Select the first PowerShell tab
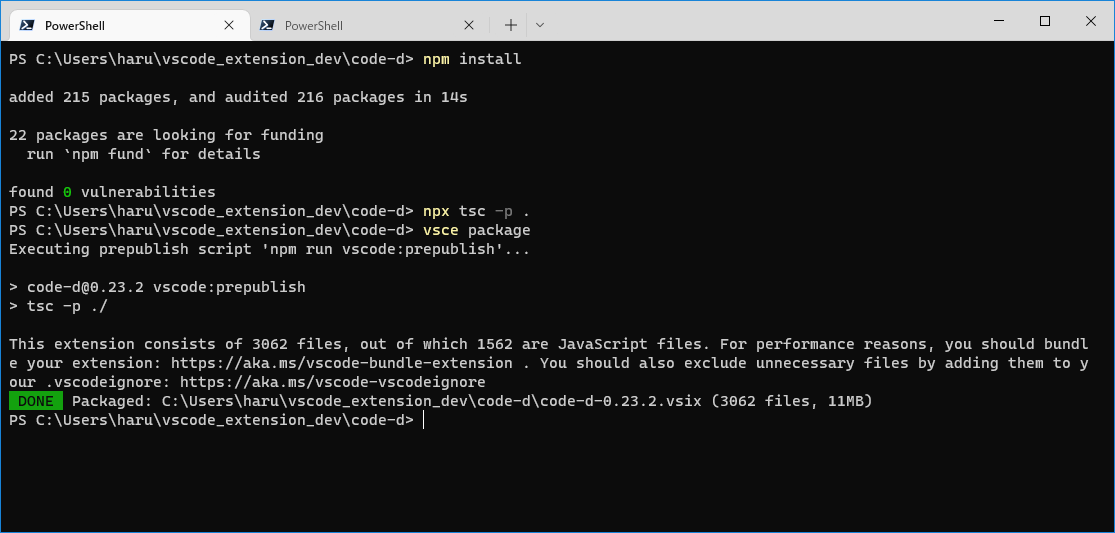 pos(130,25)
